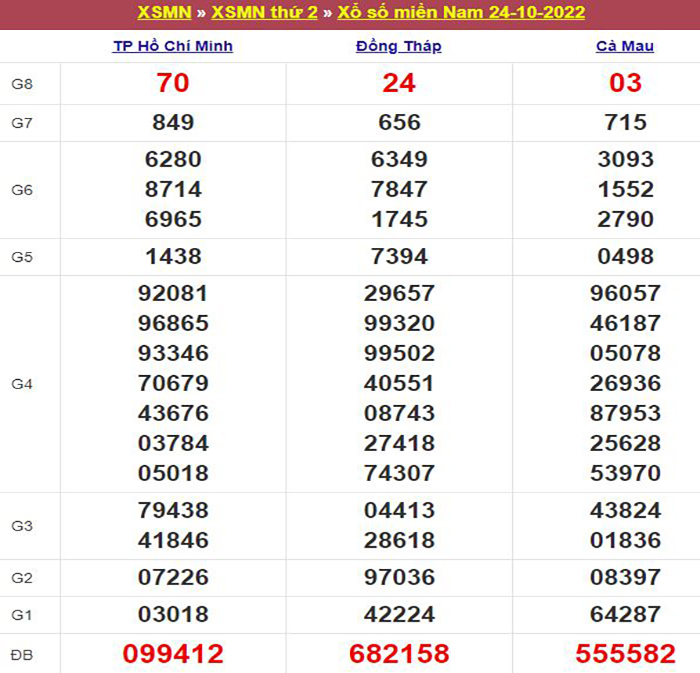The image size is (700, 673).
Task: Select G4 number 93346
Action: click(173, 353)
